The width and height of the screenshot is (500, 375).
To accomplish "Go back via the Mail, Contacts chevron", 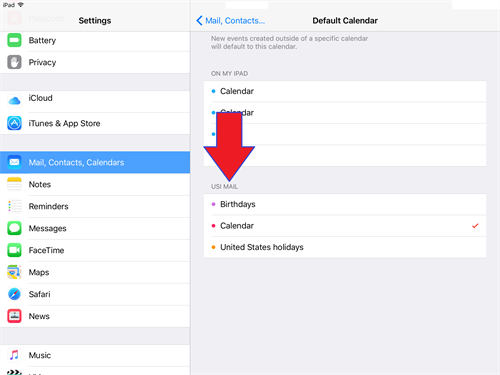I will point(231,21).
